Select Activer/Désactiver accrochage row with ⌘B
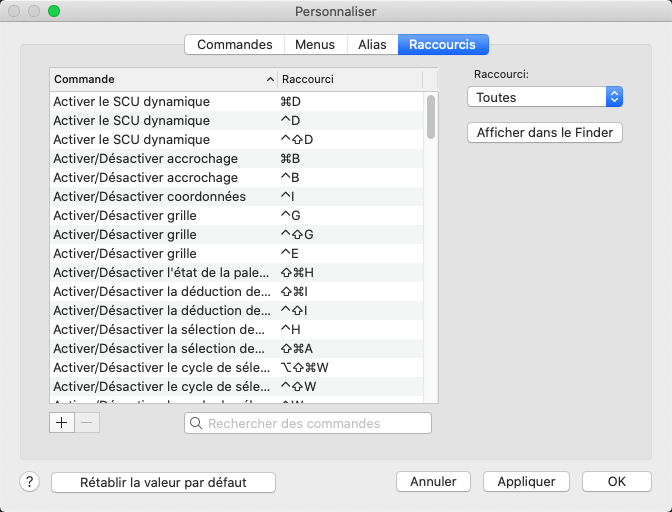The height and width of the screenshot is (512, 672). click(x=150, y=159)
